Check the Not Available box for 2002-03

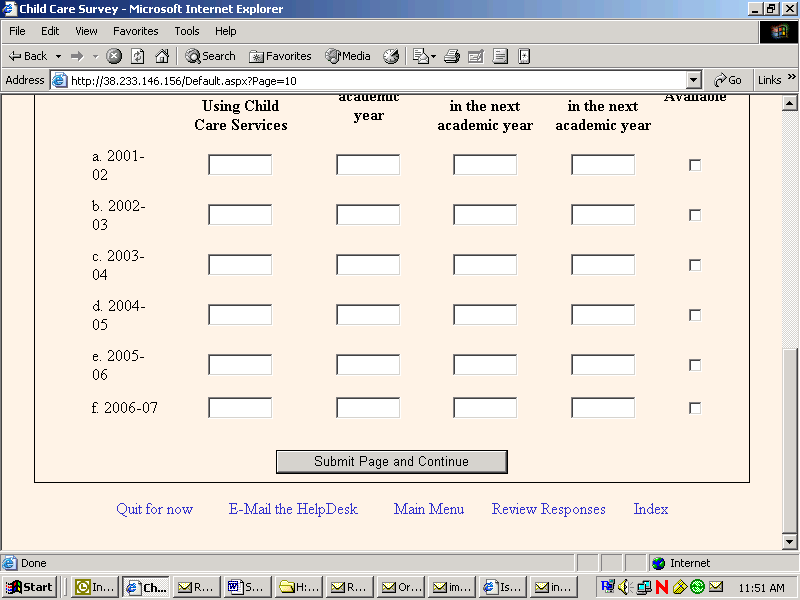(695, 215)
